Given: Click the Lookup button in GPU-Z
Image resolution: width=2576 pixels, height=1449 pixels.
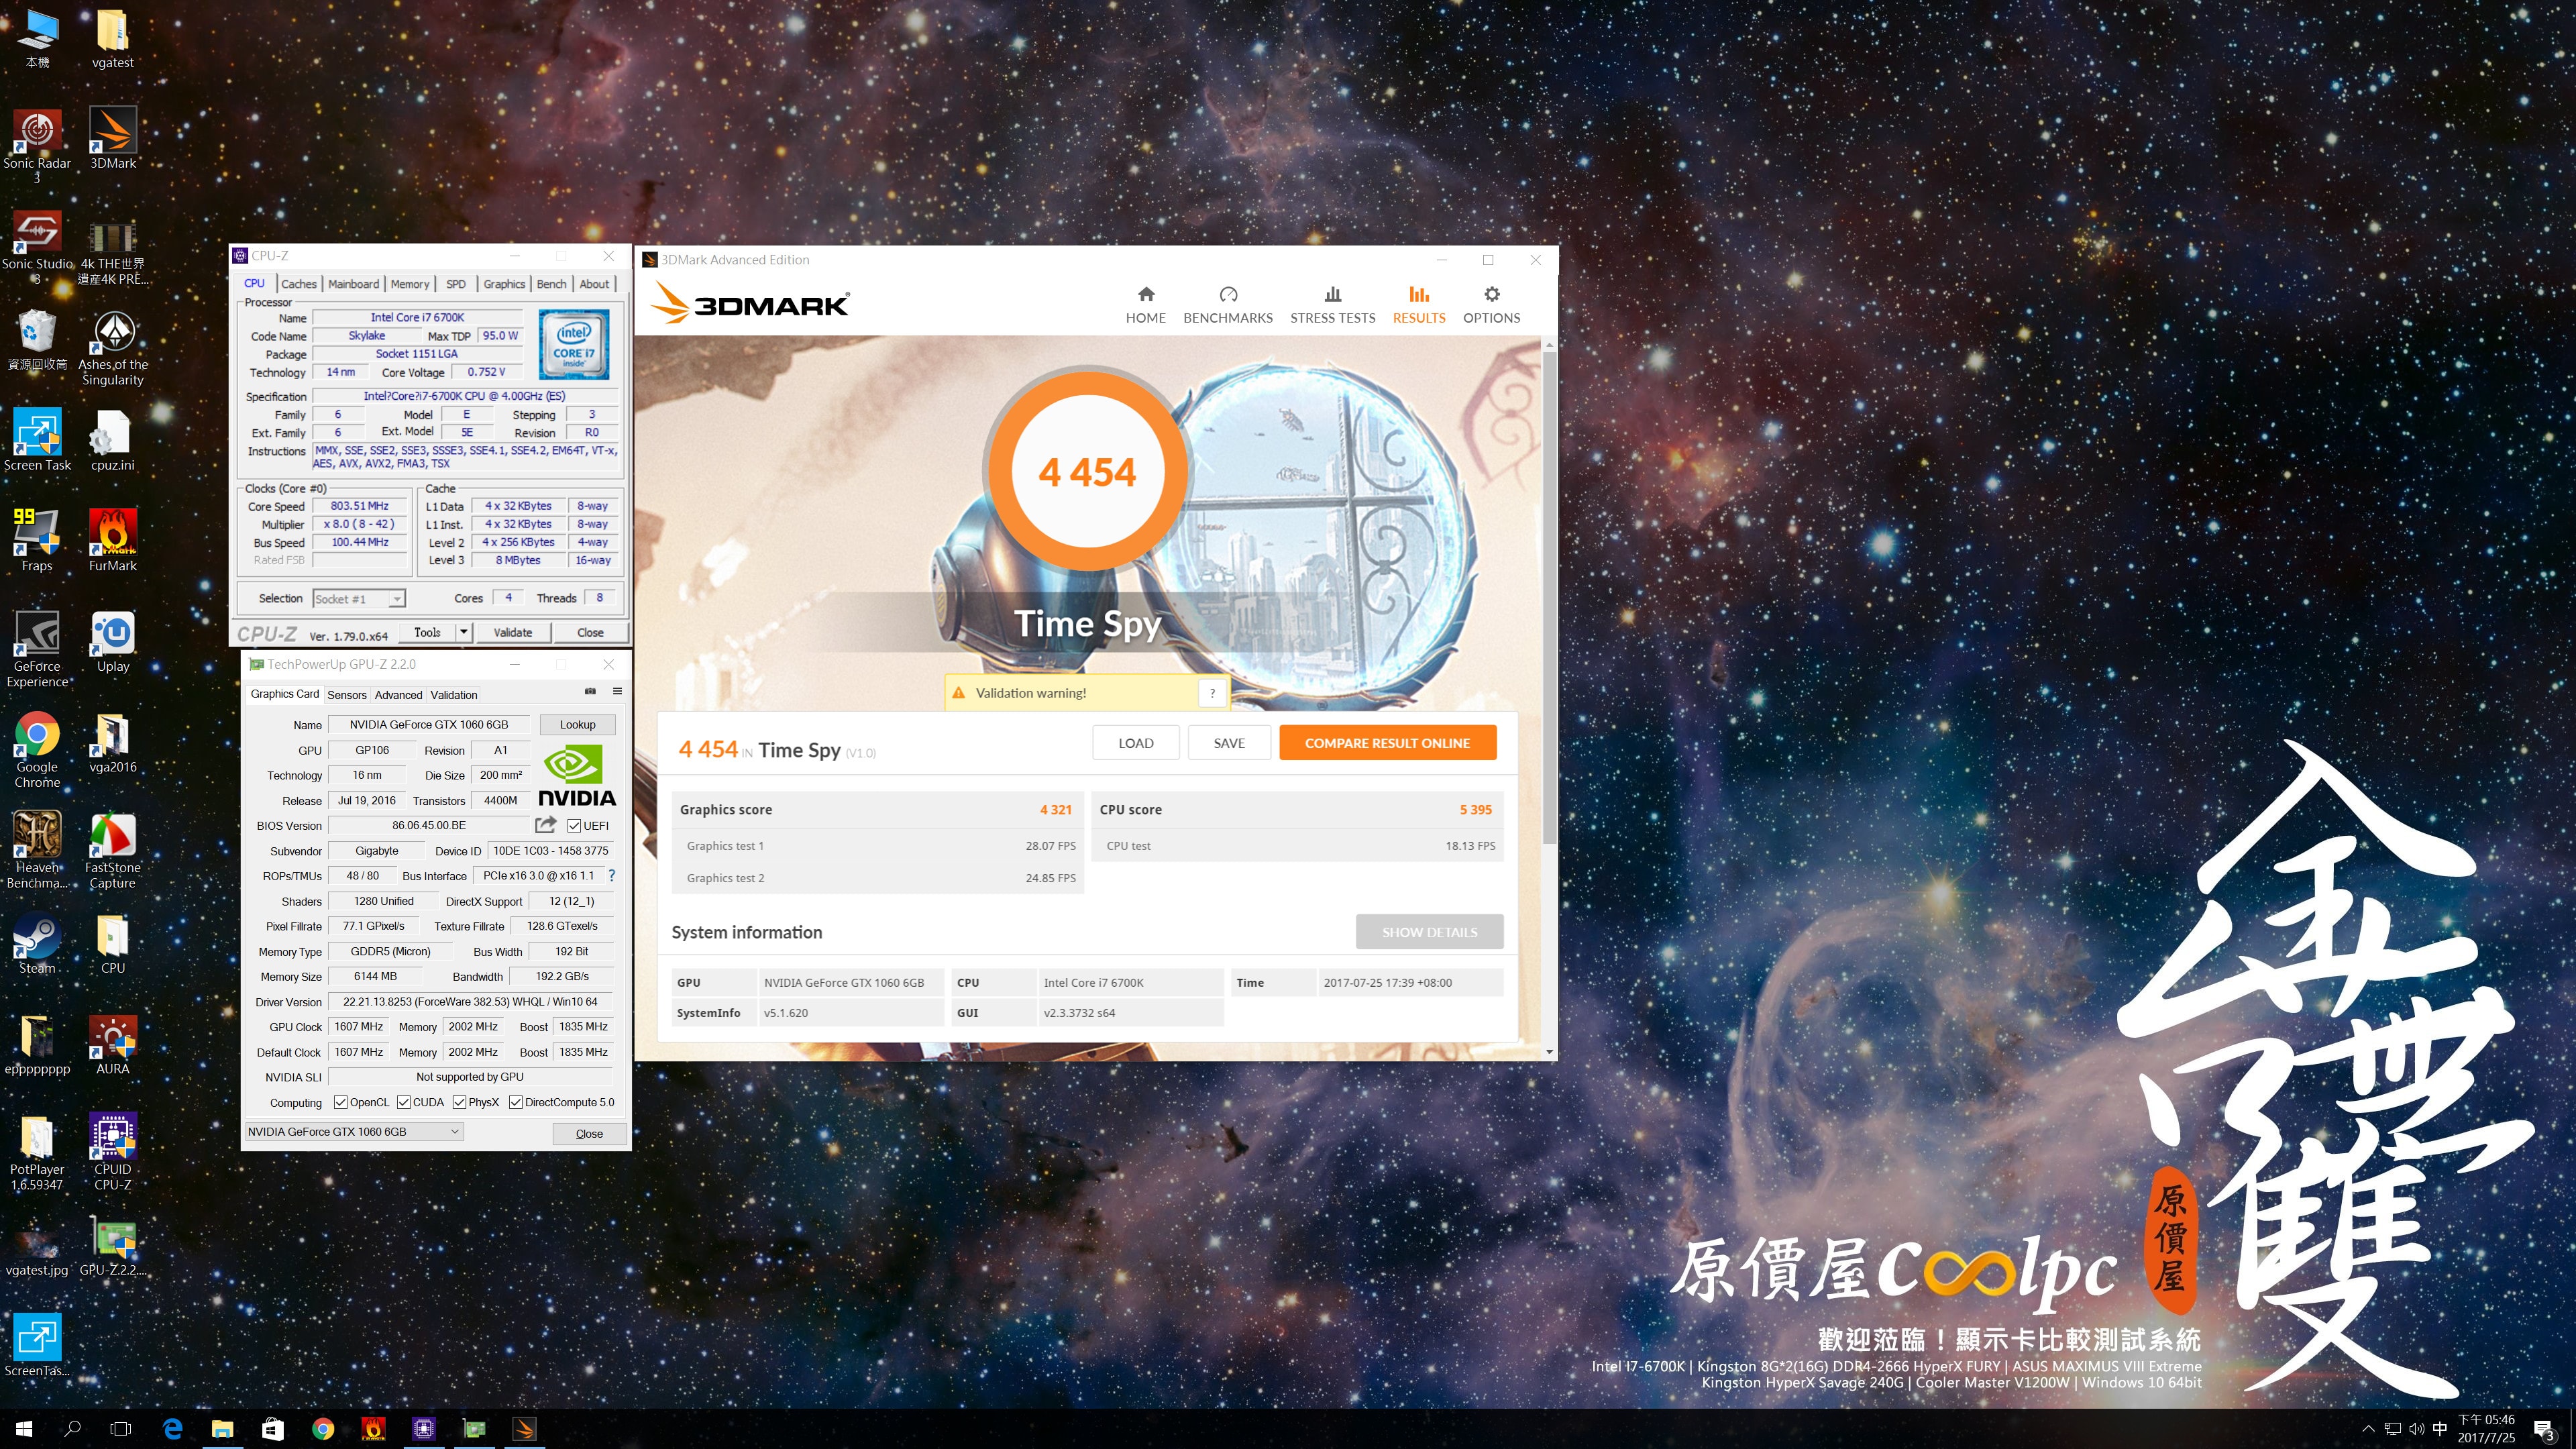Looking at the screenshot, I should point(577,724).
